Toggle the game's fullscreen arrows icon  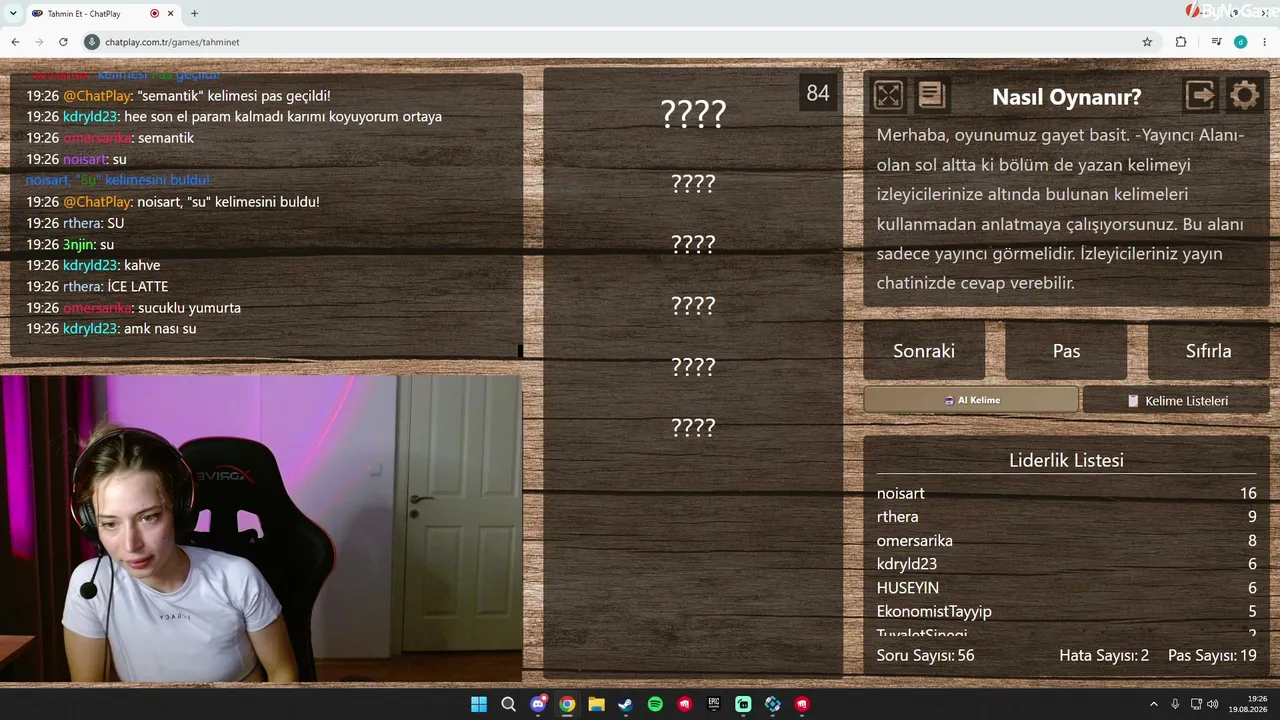888,95
